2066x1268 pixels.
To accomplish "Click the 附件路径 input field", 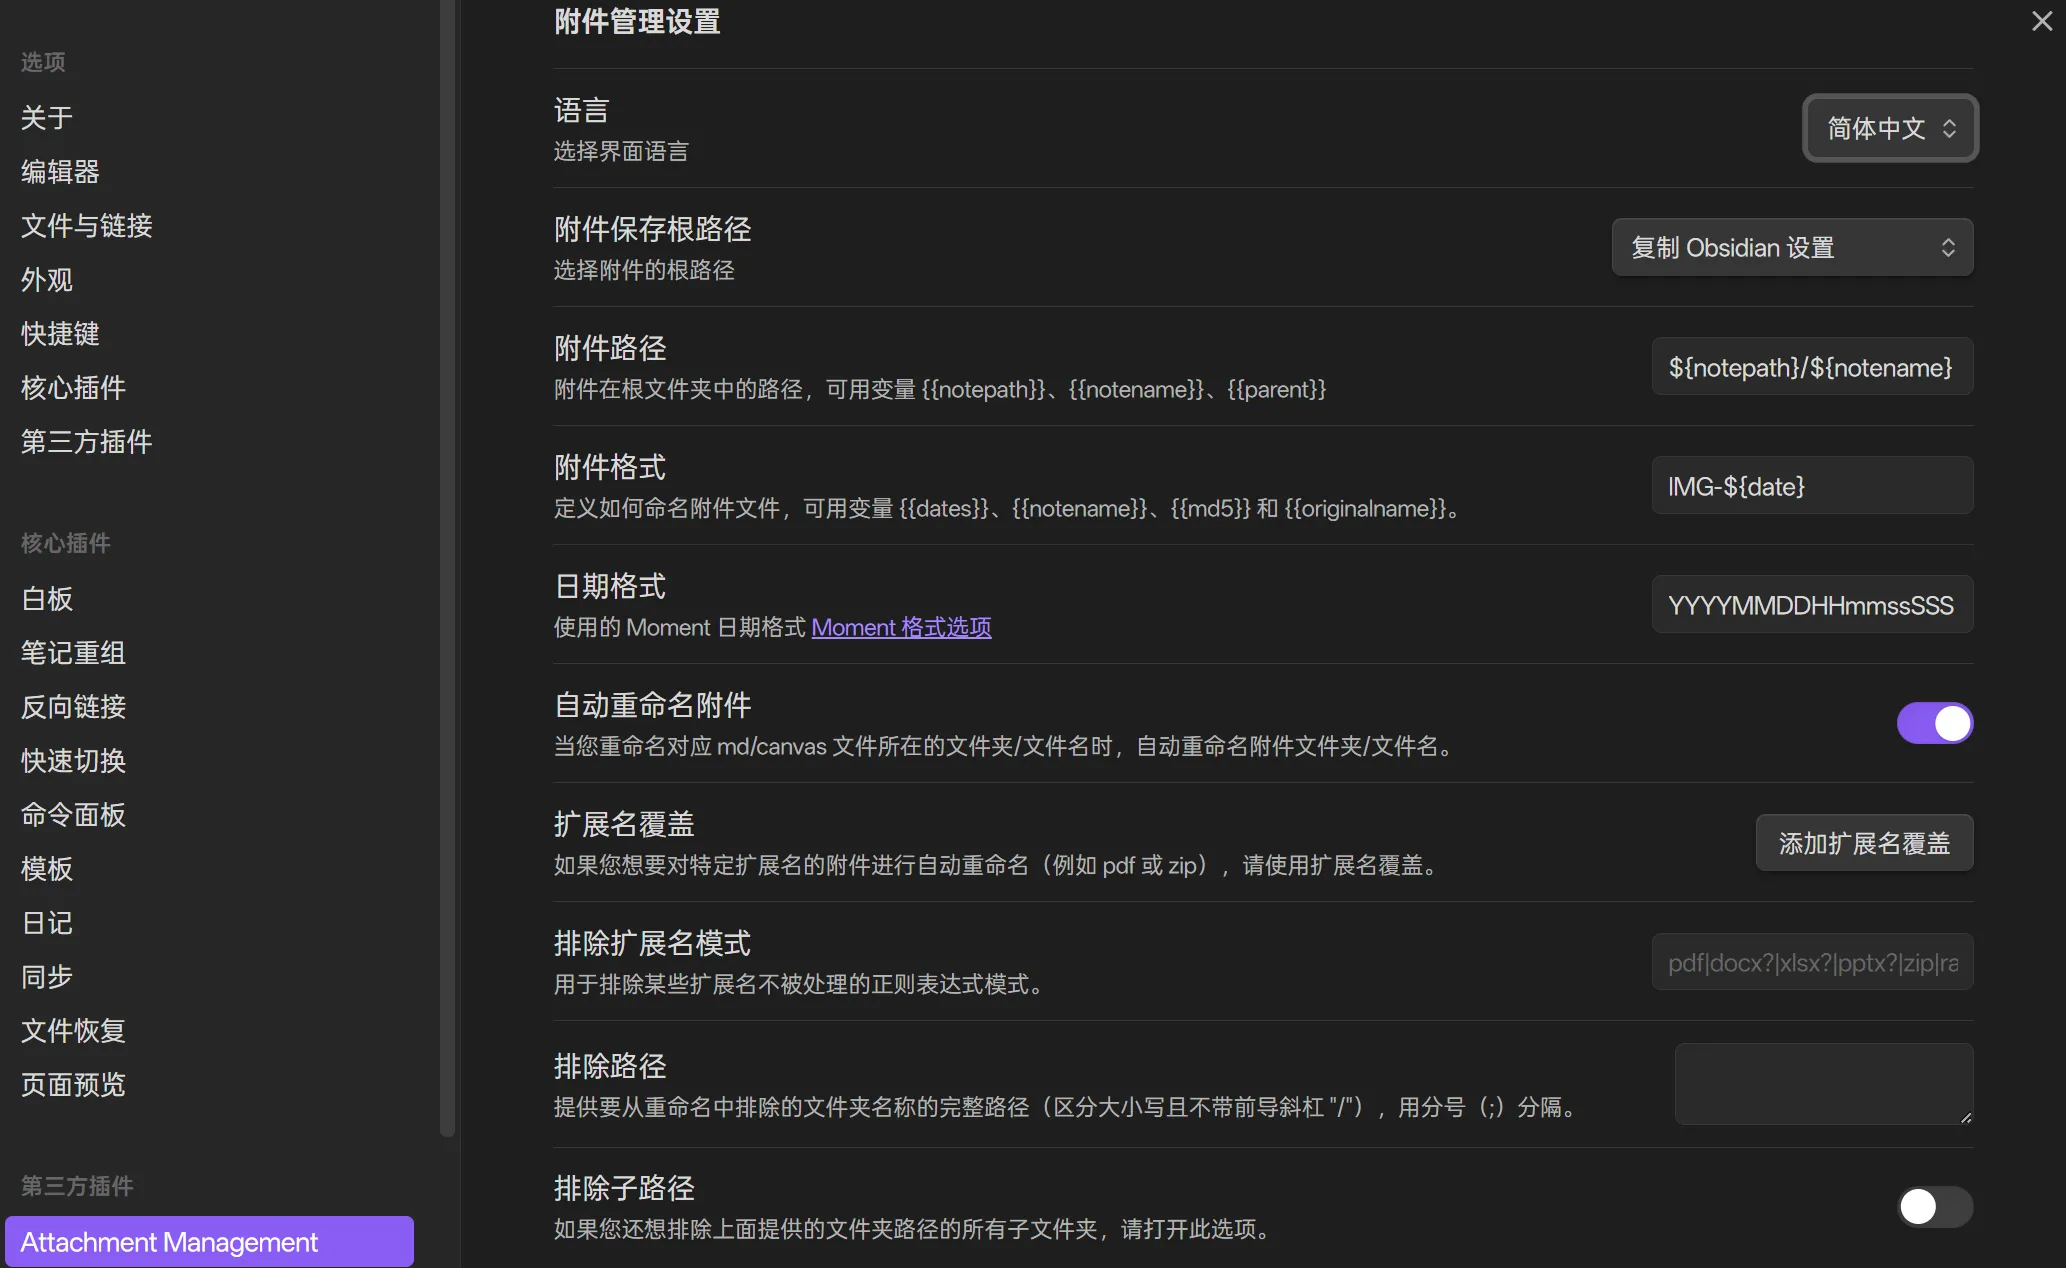I will click(x=1811, y=367).
